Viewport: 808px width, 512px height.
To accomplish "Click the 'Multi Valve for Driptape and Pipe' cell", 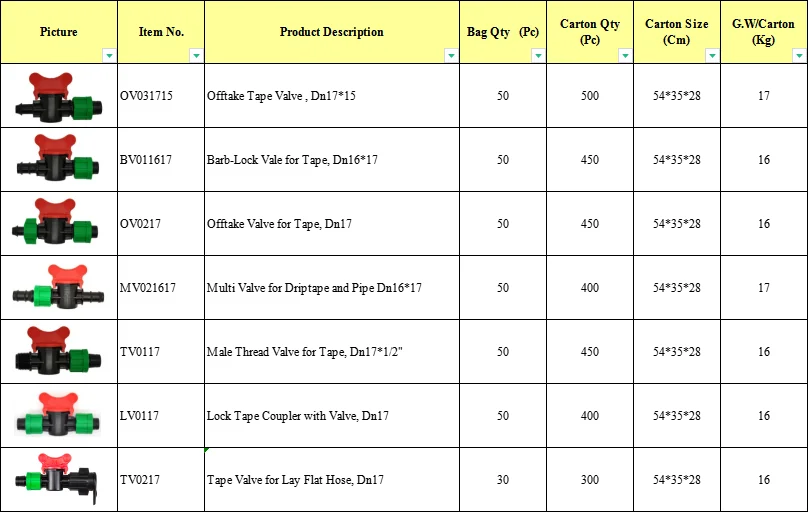I will coord(330,288).
